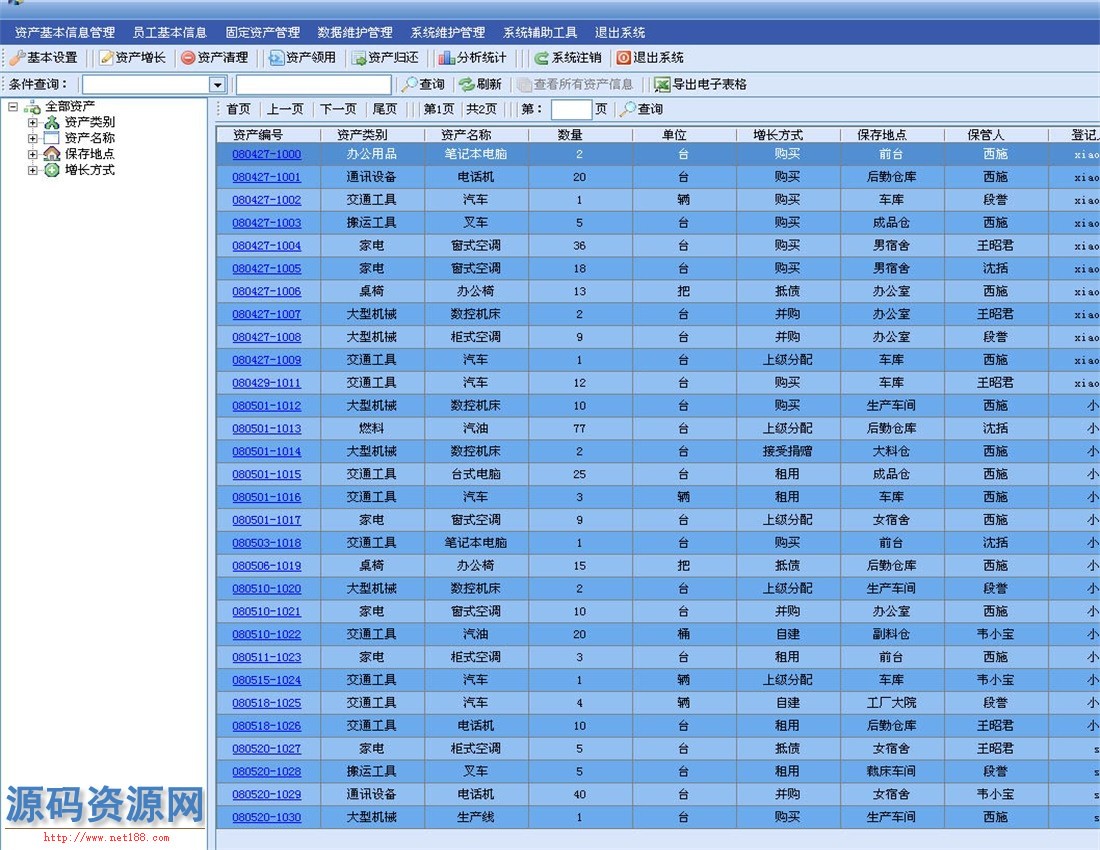The height and width of the screenshot is (850, 1100).
Task: Click the 资产归还 toolbar icon
Action: [359, 58]
